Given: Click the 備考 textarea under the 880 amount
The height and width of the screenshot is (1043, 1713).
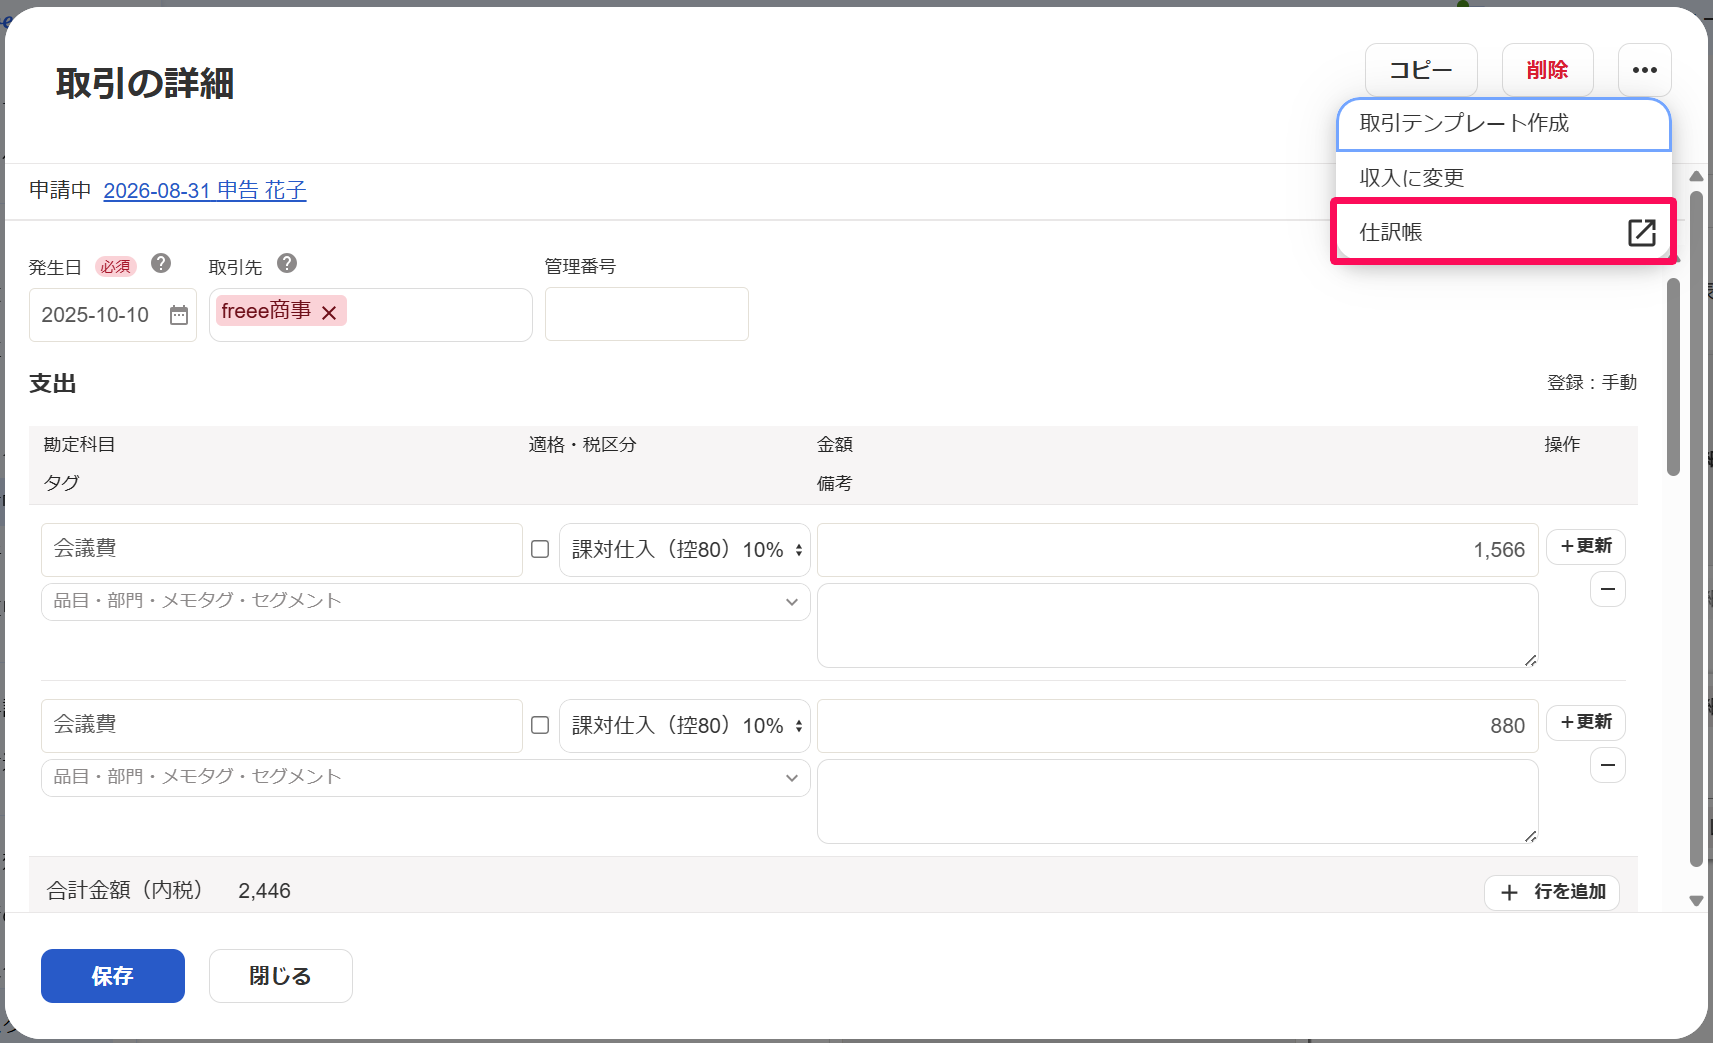Looking at the screenshot, I should point(1178,802).
